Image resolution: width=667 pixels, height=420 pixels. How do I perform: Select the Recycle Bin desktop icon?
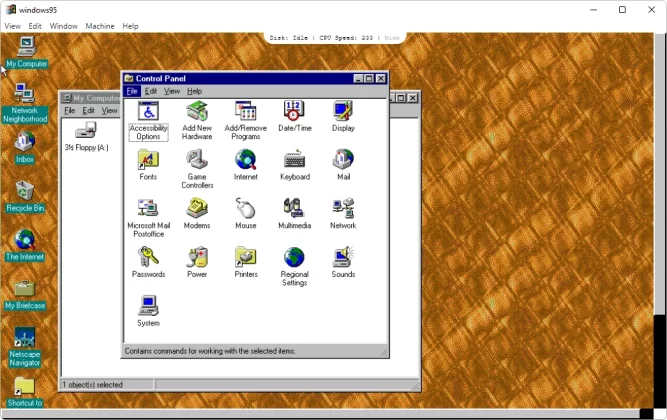pyautogui.click(x=25, y=191)
